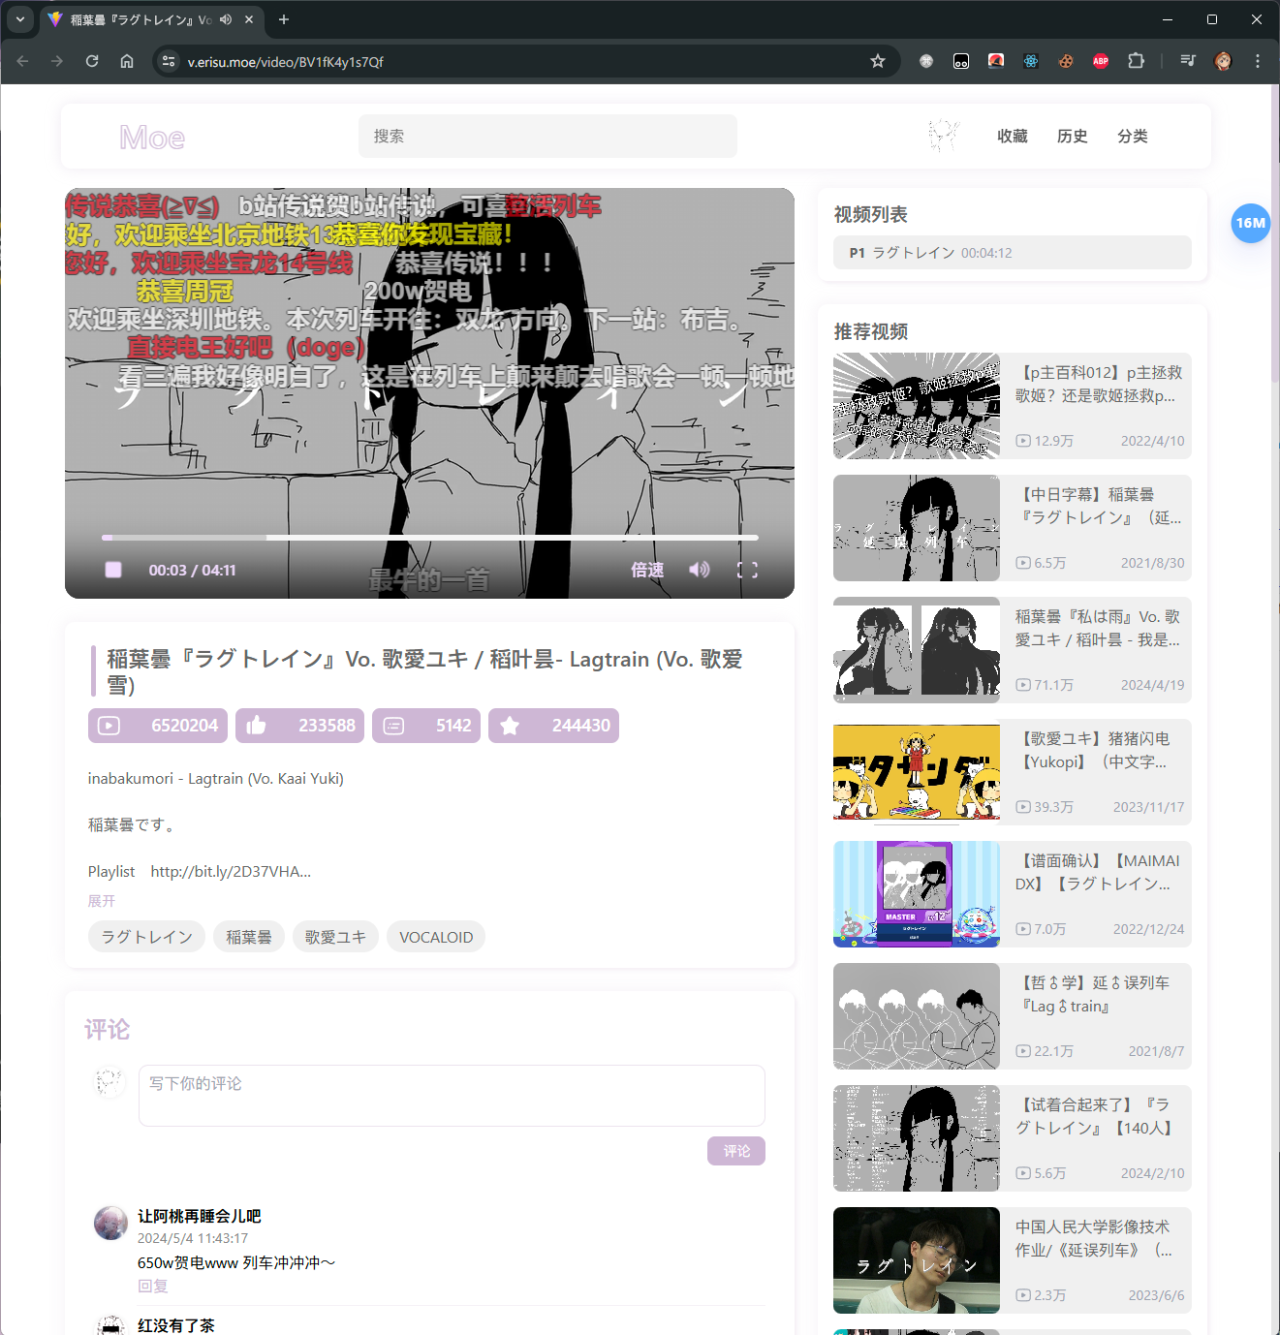Click the floating 16M badge

tap(1250, 223)
